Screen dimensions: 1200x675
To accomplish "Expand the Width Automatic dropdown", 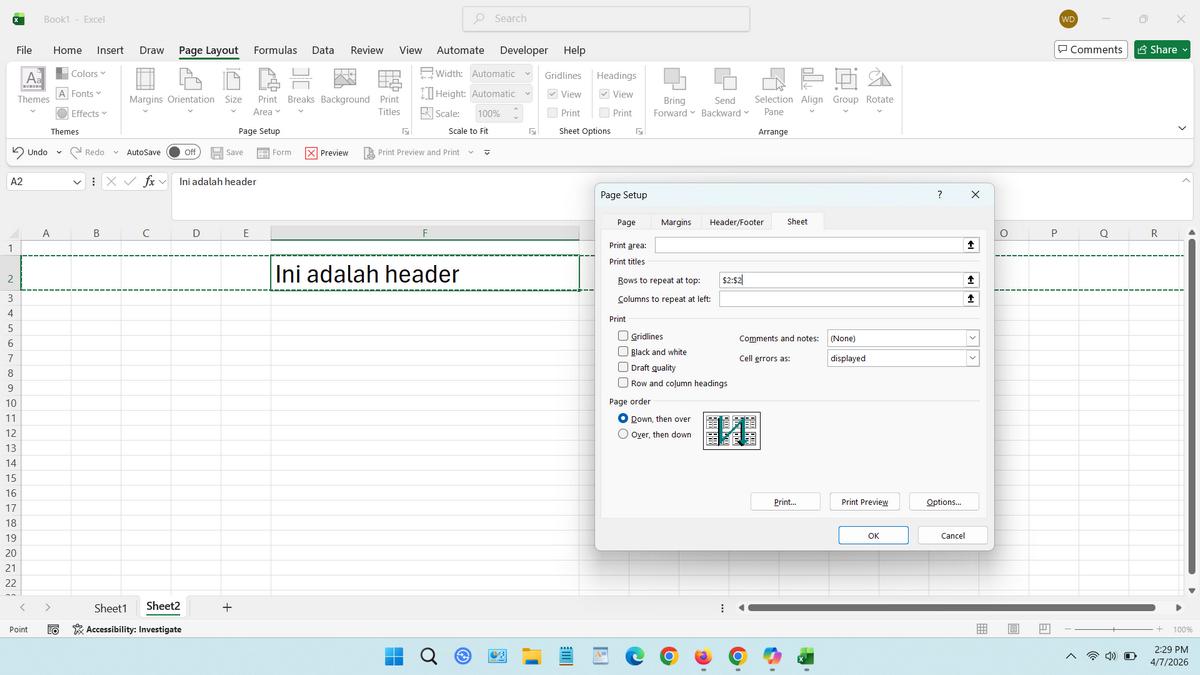I will [x=527, y=74].
